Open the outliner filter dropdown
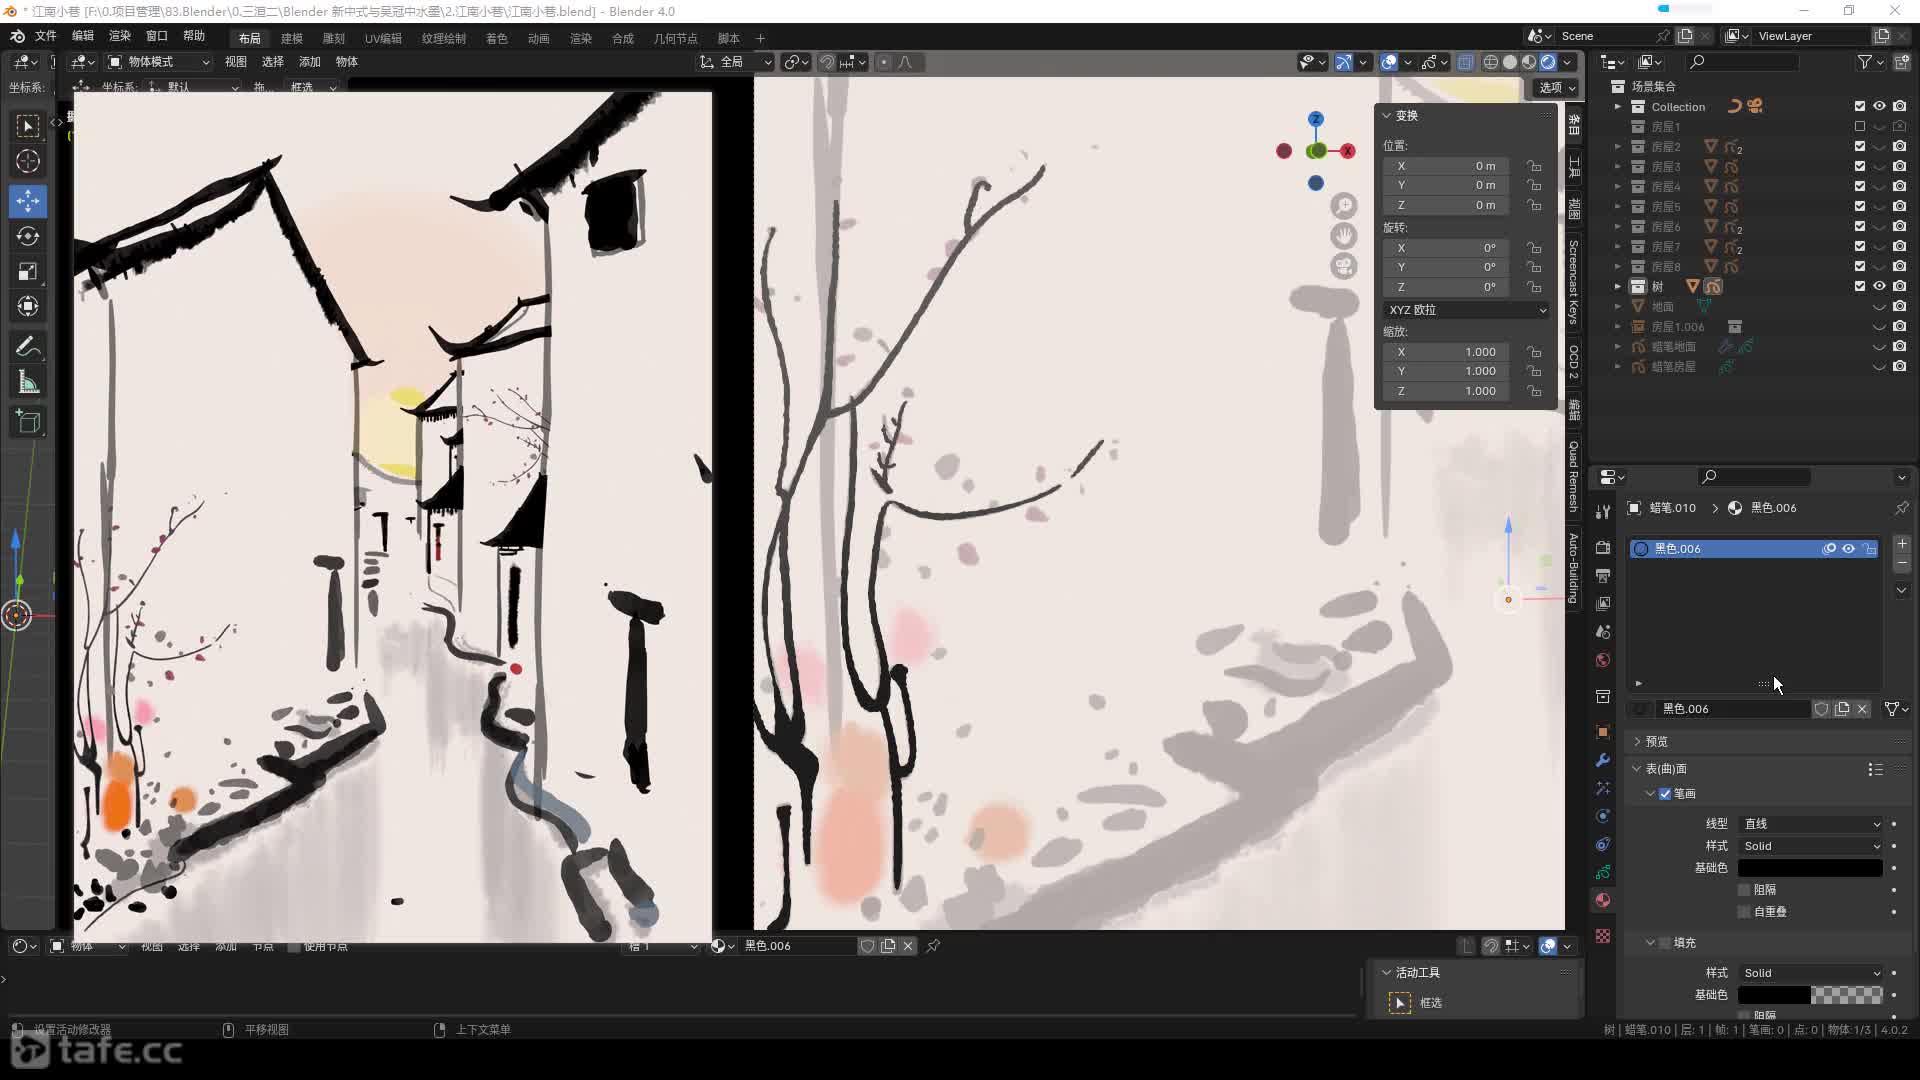1920x1080 pixels. point(1870,62)
